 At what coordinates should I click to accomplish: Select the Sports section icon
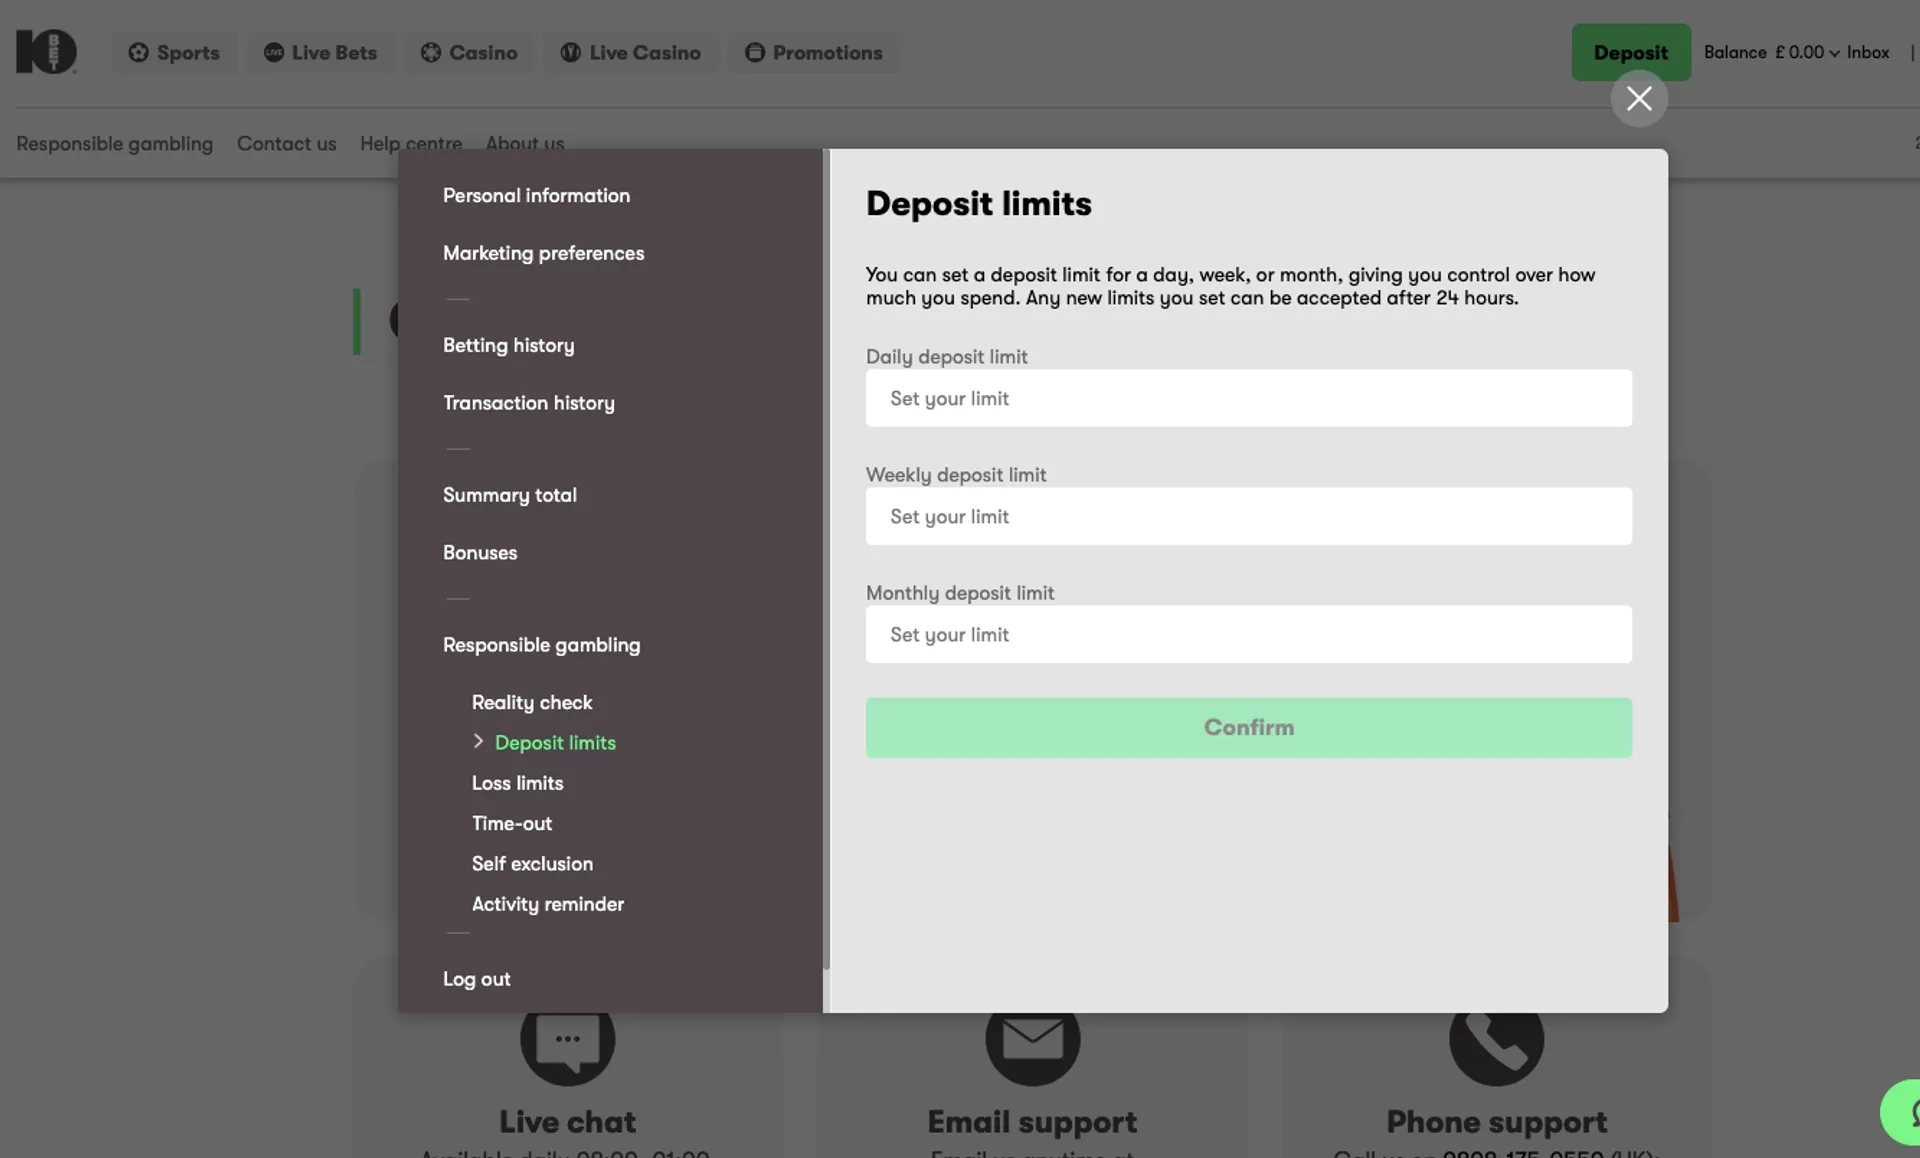[x=139, y=52]
